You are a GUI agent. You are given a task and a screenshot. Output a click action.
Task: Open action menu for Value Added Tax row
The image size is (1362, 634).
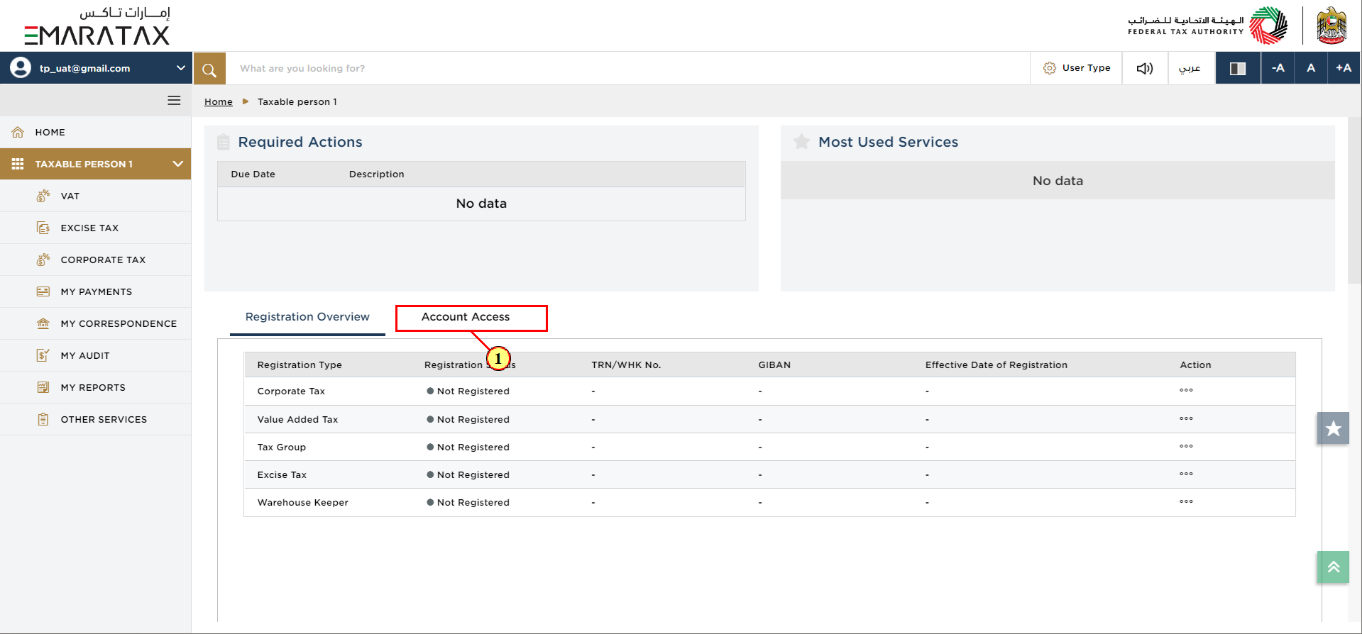(x=1186, y=419)
